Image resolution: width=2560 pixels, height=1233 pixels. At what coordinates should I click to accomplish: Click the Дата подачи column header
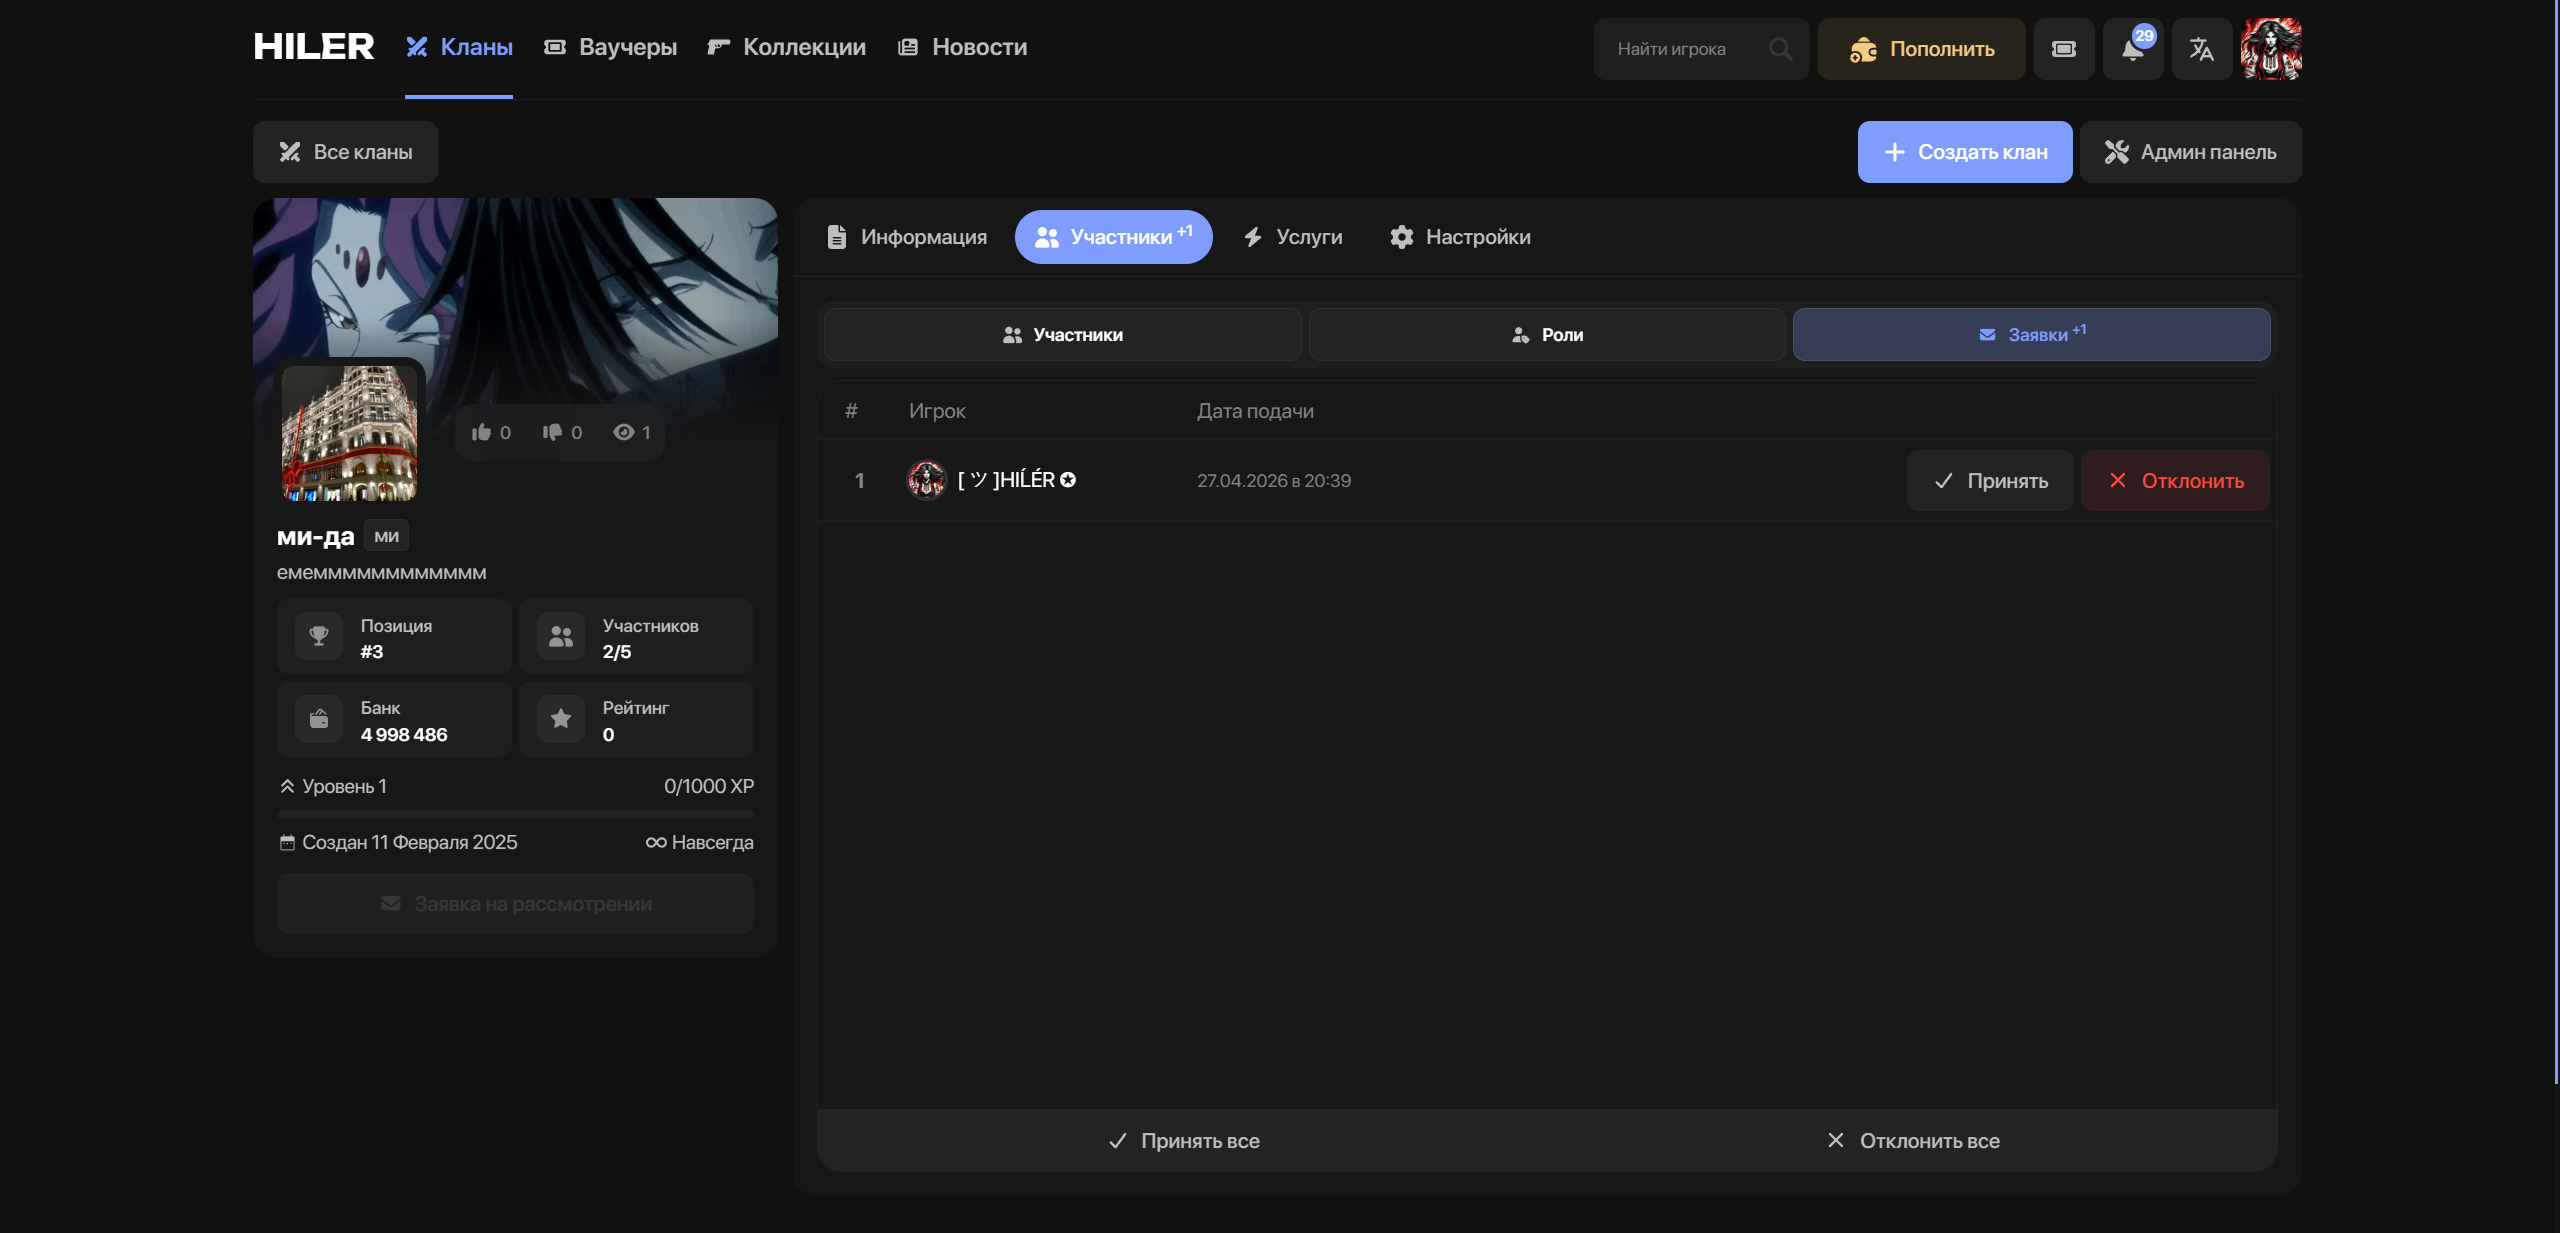(x=1255, y=411)
